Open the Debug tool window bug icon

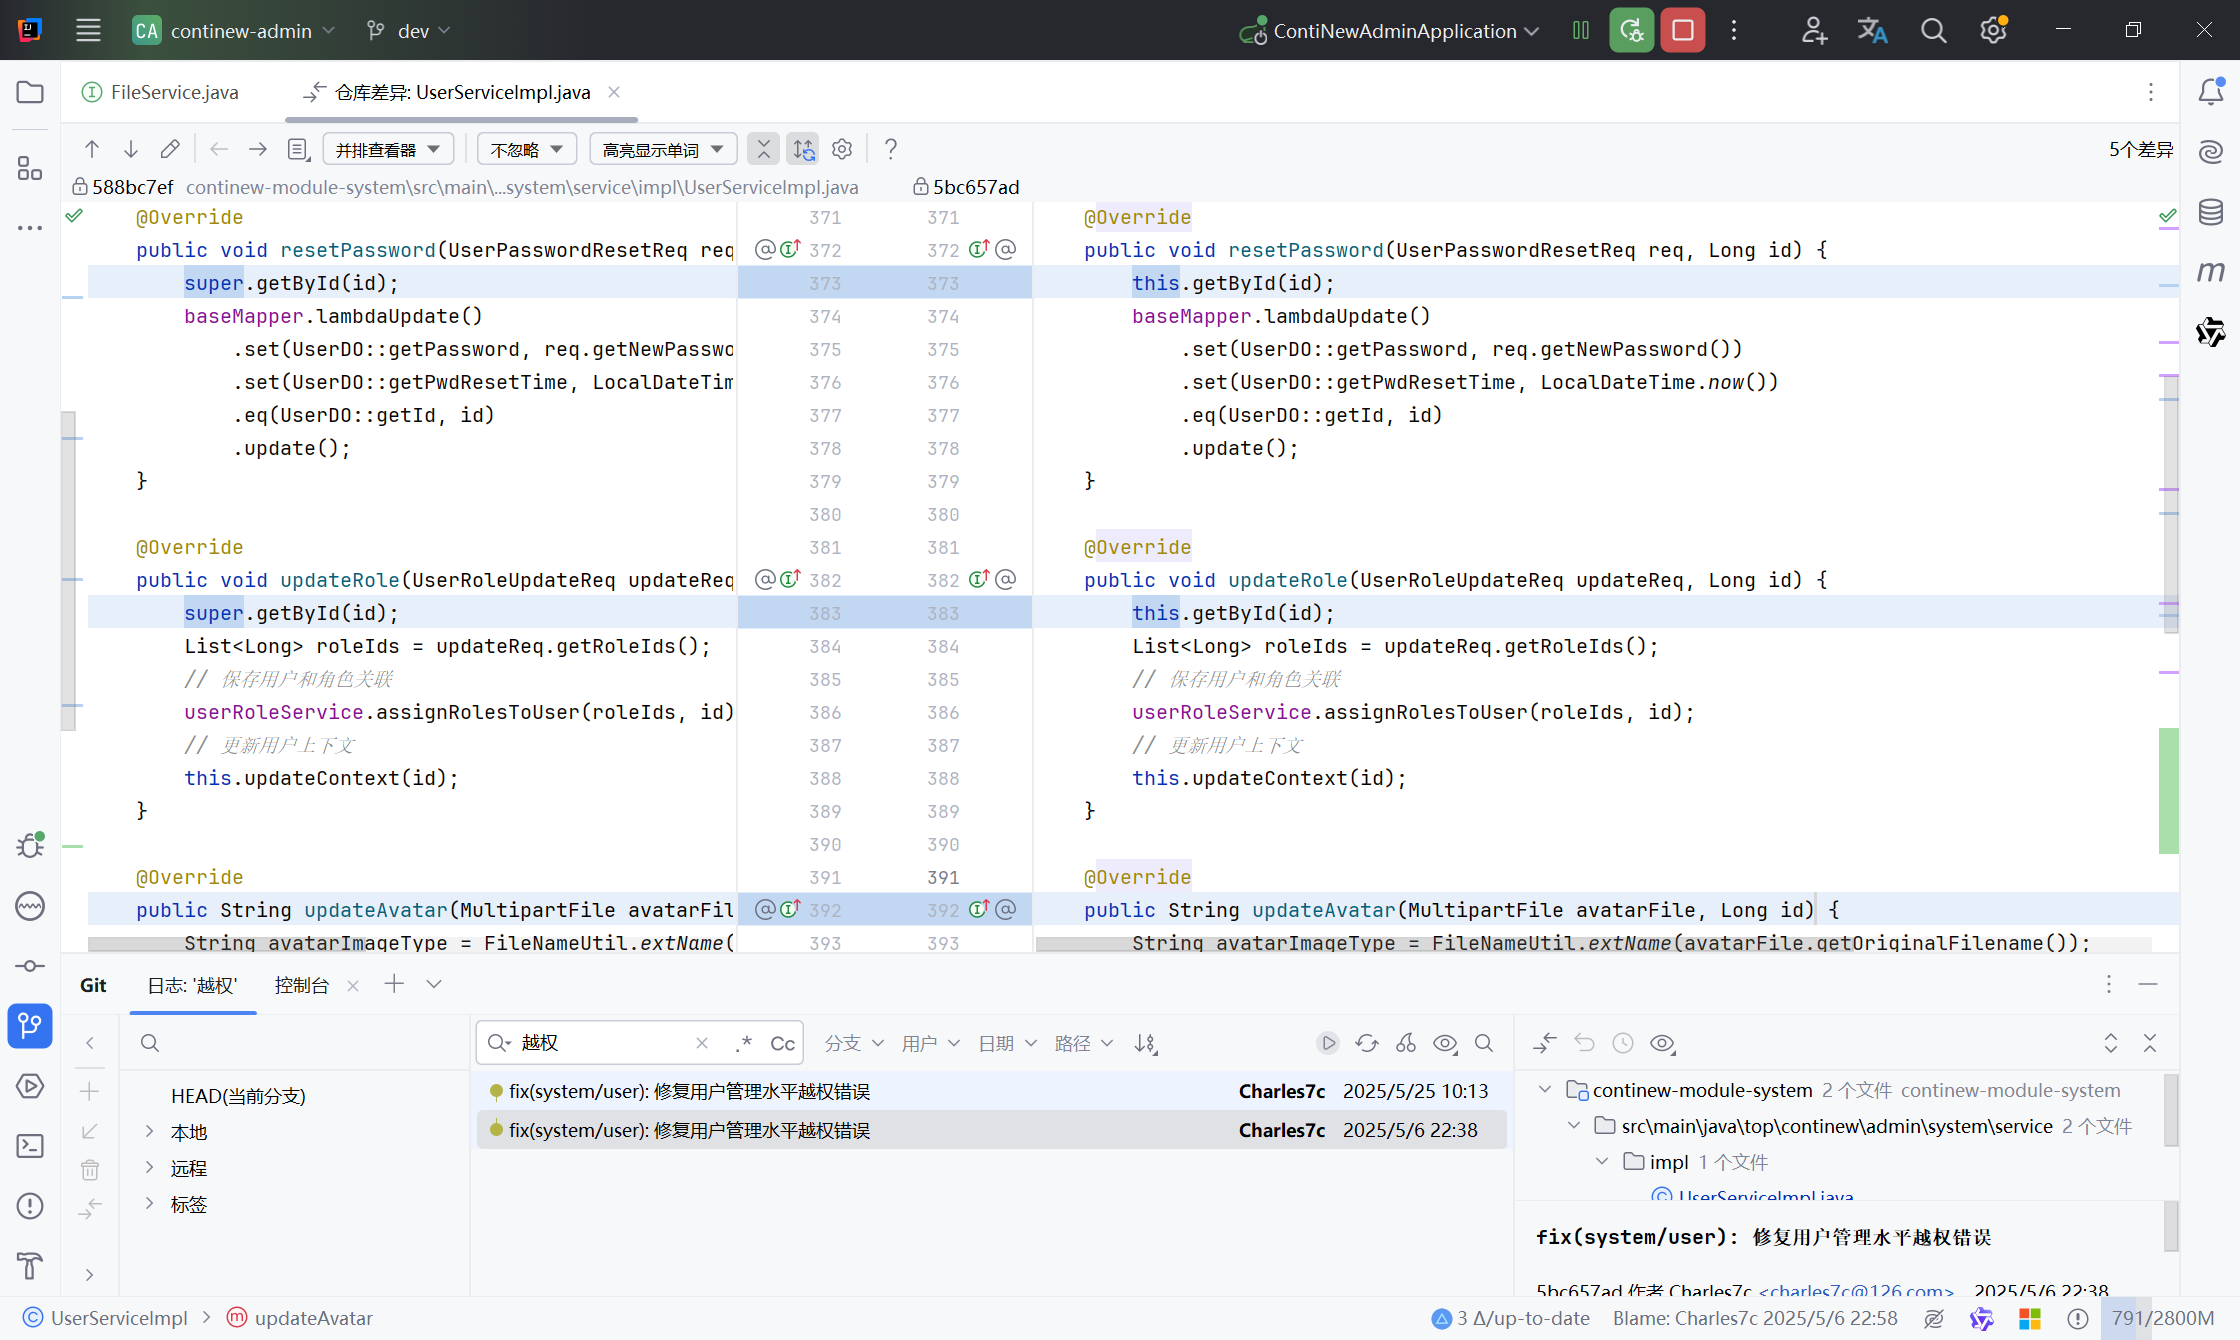[x=30, y=846]
